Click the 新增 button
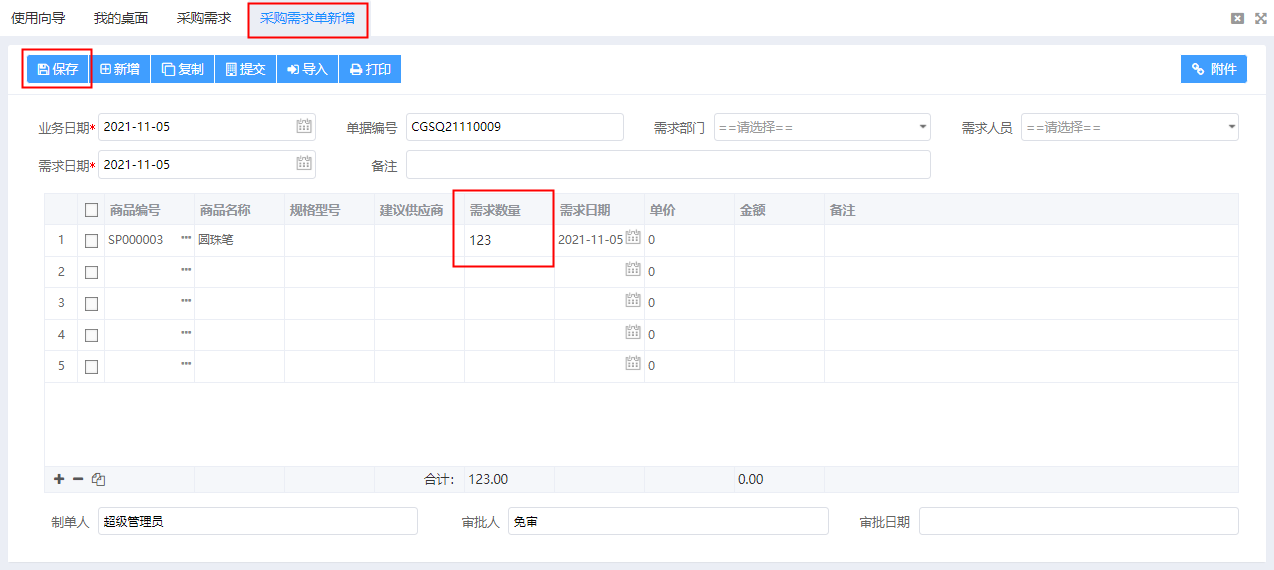The width and height of the screenshot is (1274, 570). pyautogui.click(x=120, y=69)
